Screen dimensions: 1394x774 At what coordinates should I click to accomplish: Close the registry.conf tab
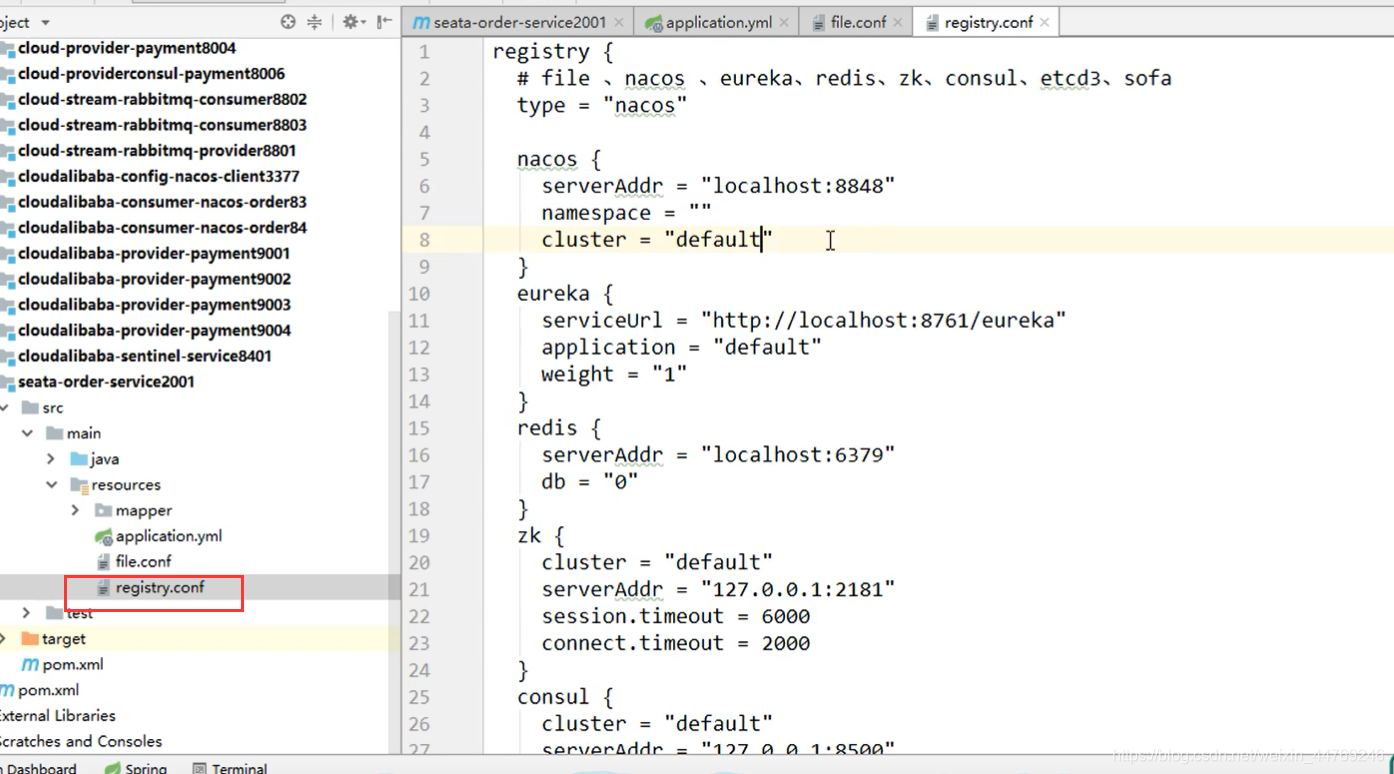[1045, 22]
